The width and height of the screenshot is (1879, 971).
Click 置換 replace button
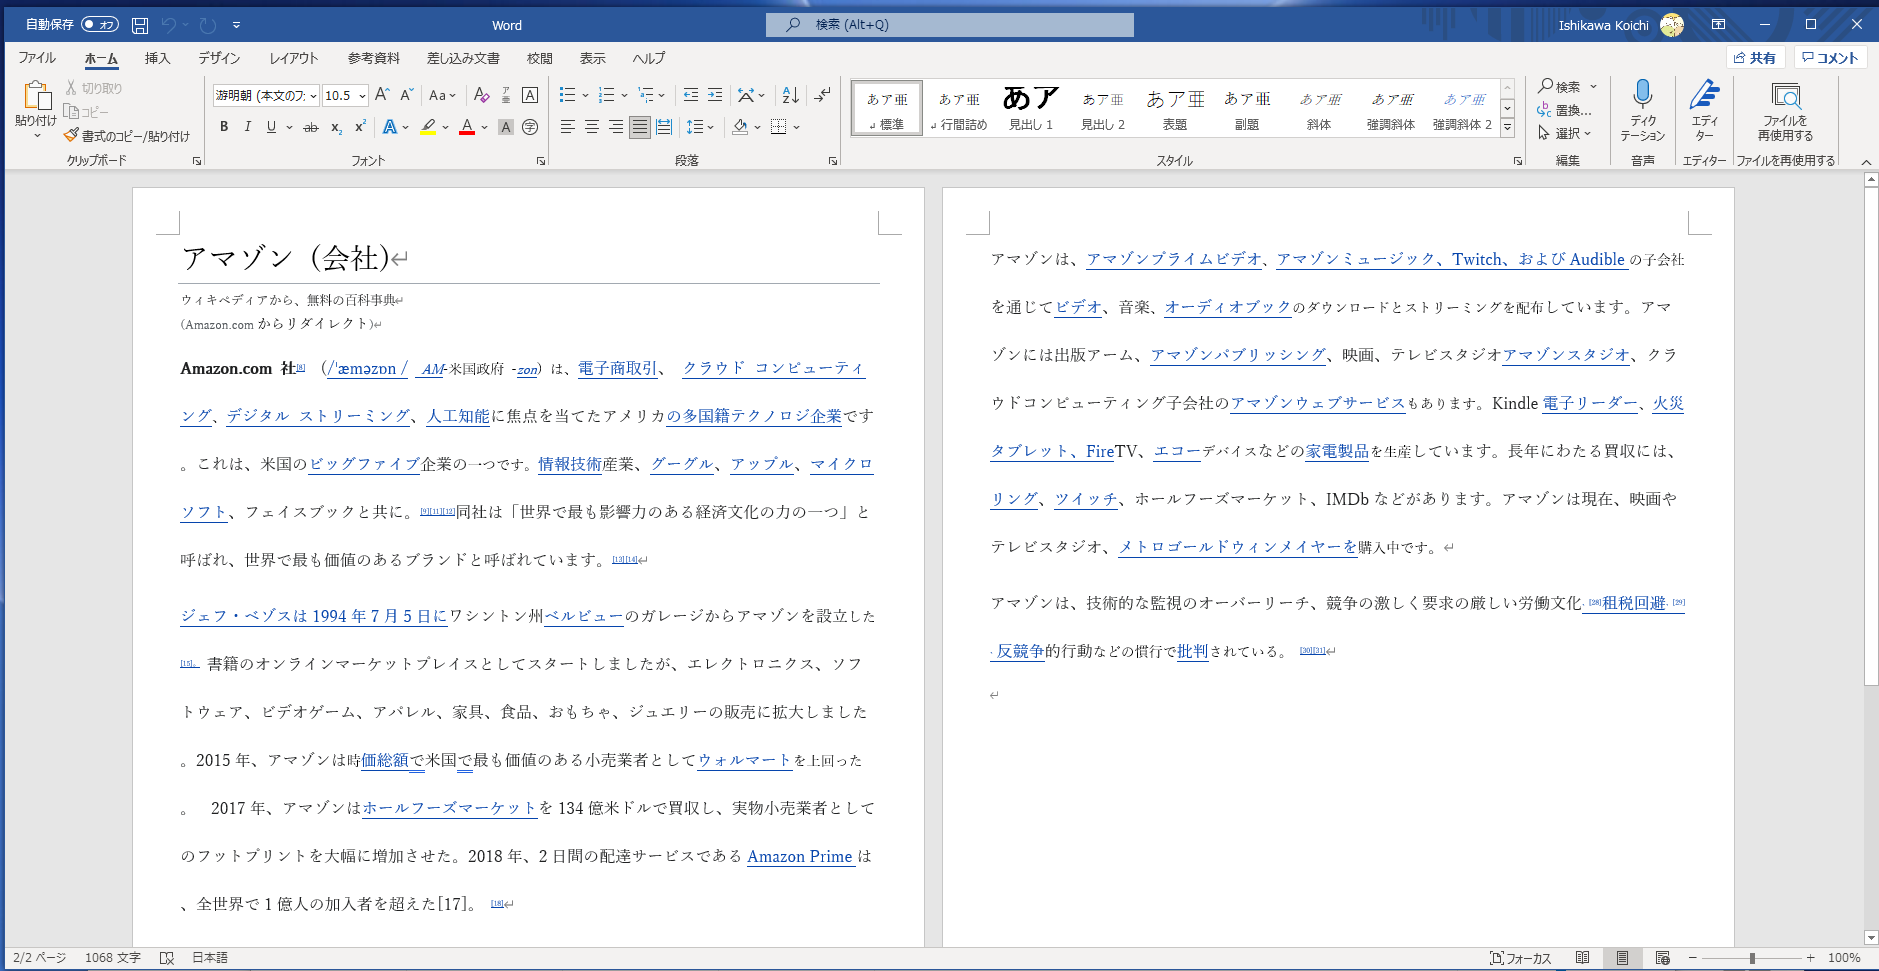pos(1565,110)
